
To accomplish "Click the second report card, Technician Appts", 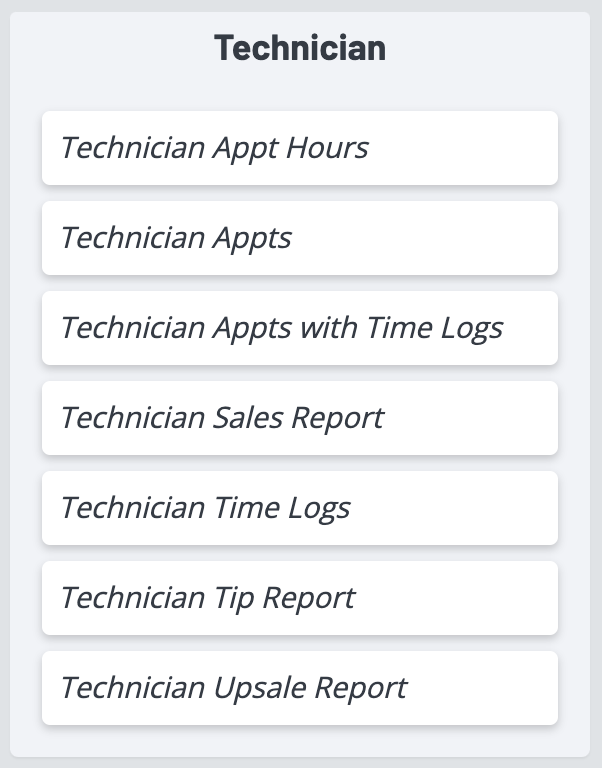I will tap(299, 238).
